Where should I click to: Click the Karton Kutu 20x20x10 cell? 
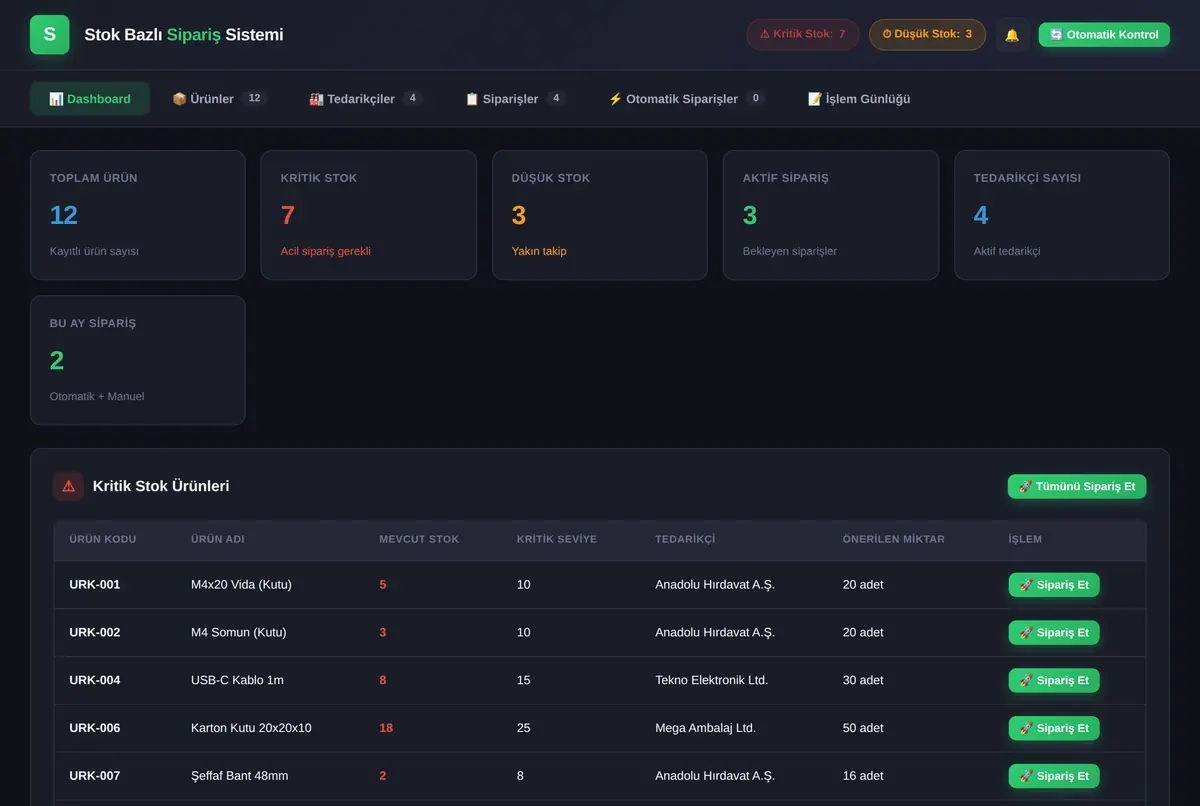(251, 729)
